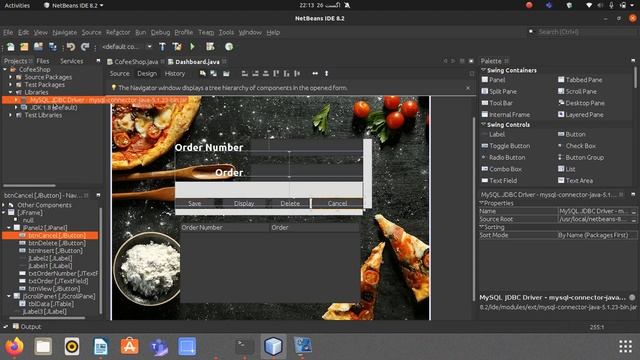Click the Profile Project toolbar icon
640x360 pixels.
tap(229, 47)
